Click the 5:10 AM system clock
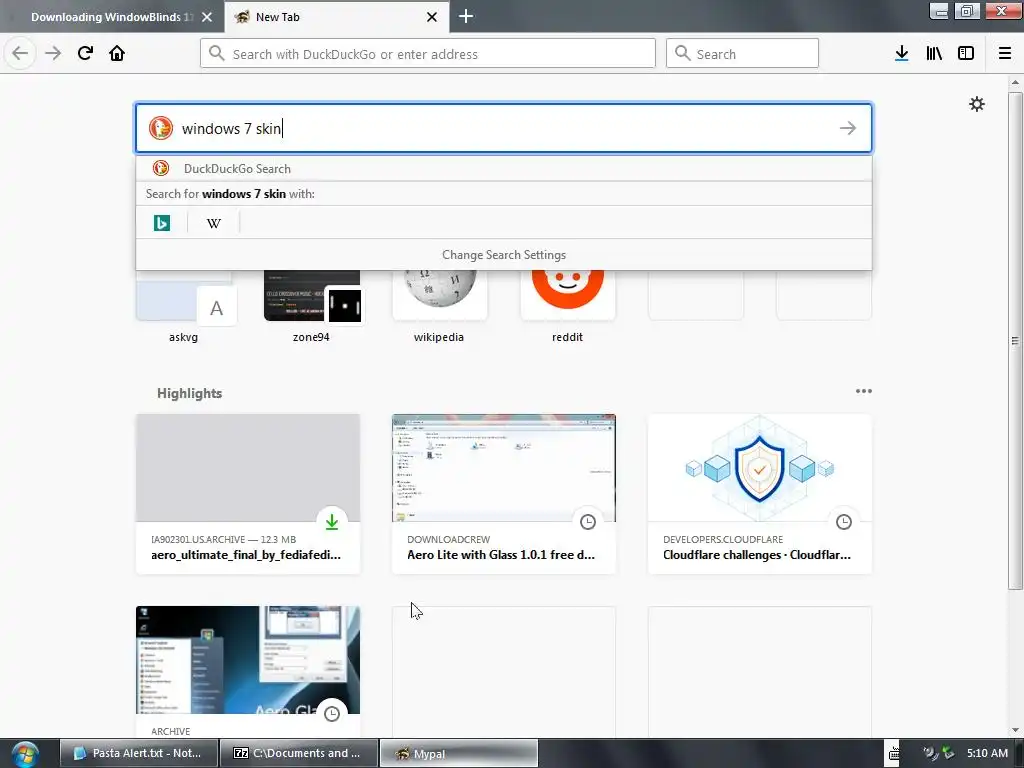This screenshot has width=1024, height=768. (987, 753)
